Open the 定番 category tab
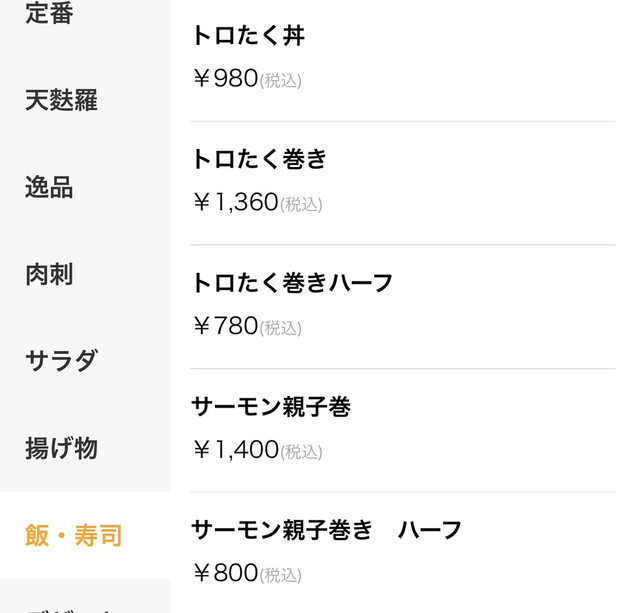The height and width of the screenshot is (613, 640). click(x=49, y=14)
